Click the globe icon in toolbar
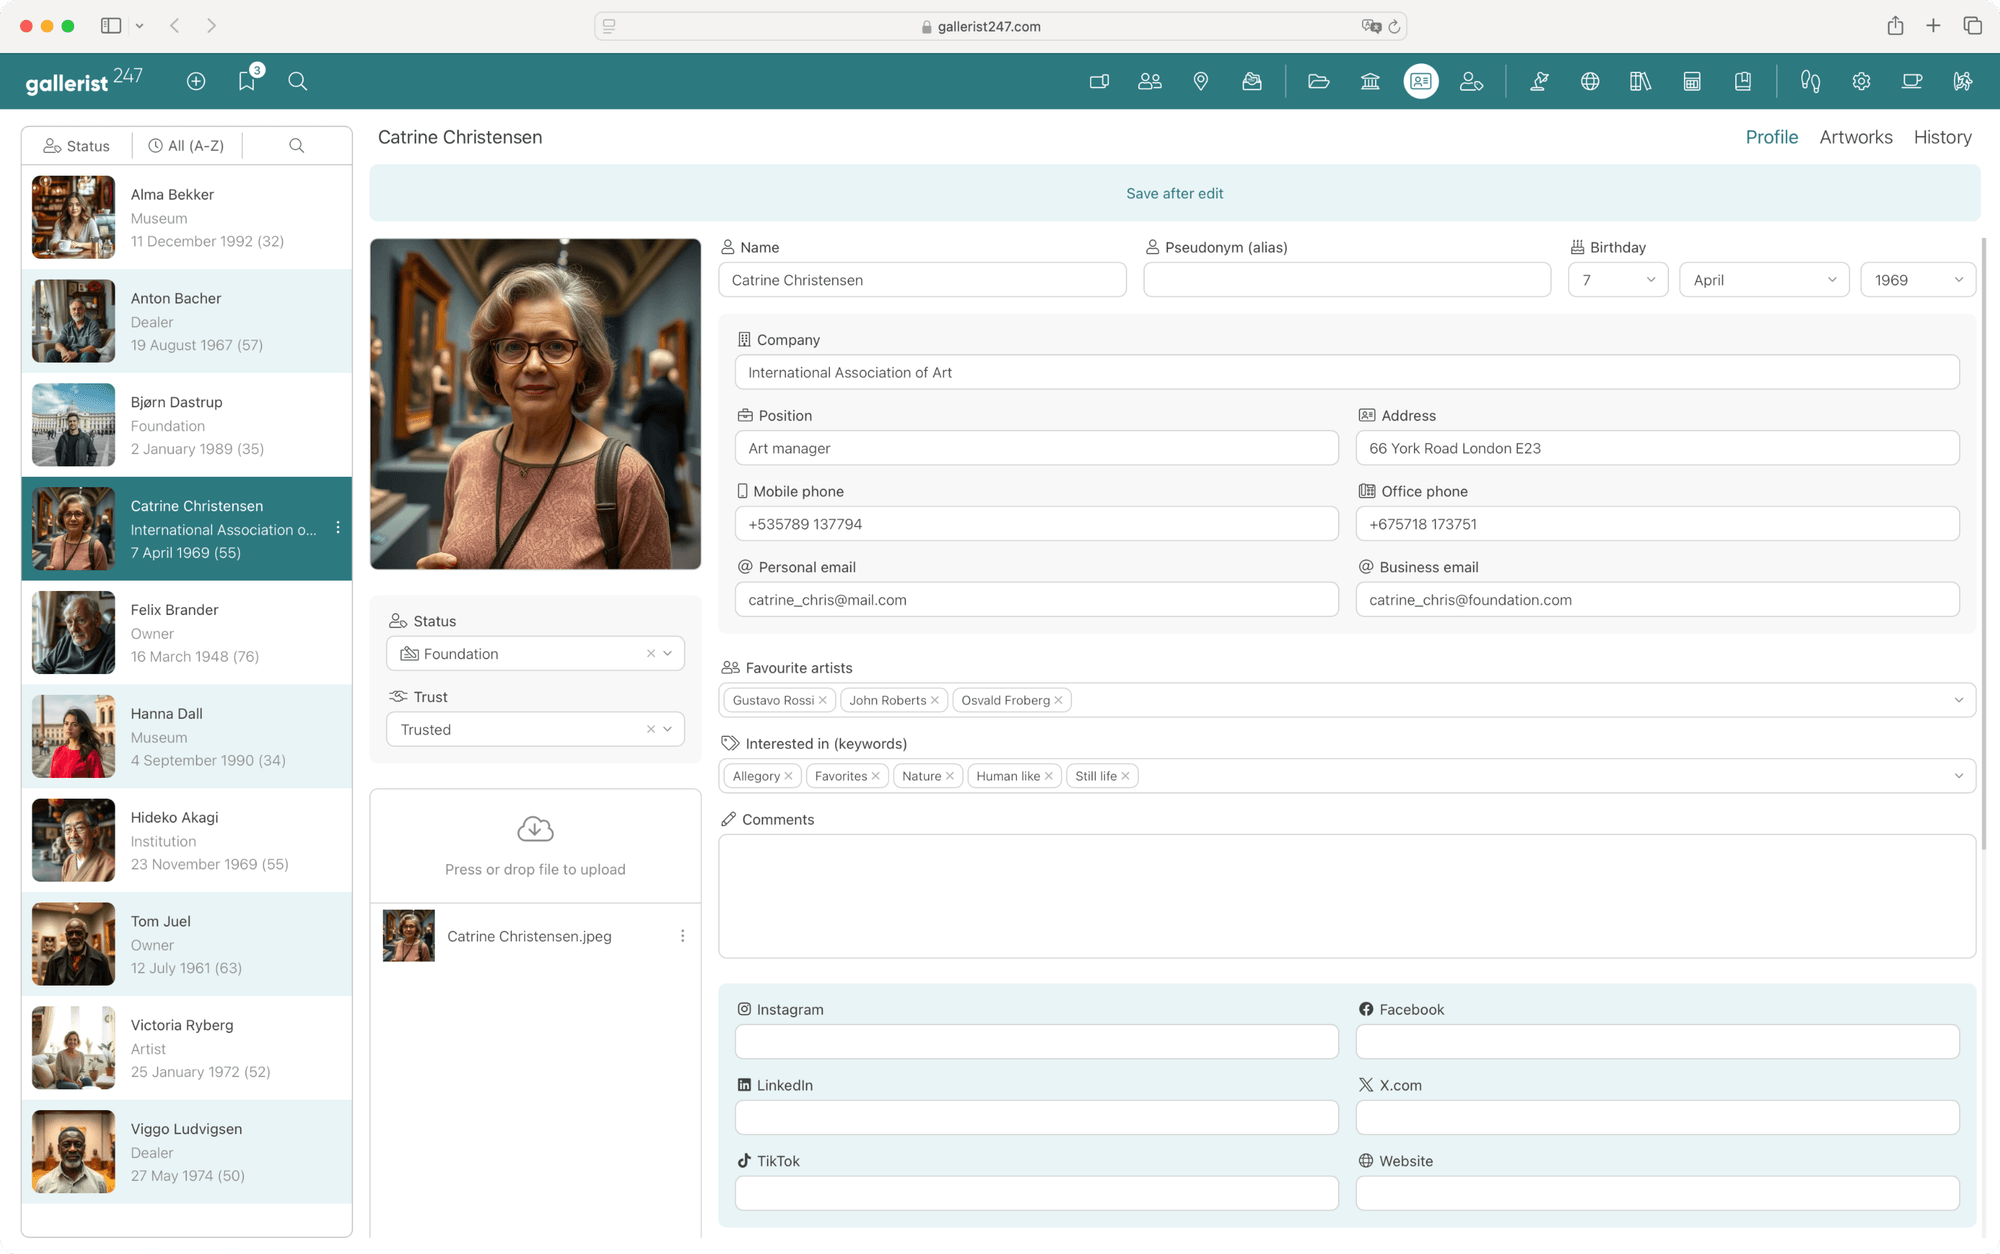Screen dimensions: 2000x1254 click(x=1589, y=81)
